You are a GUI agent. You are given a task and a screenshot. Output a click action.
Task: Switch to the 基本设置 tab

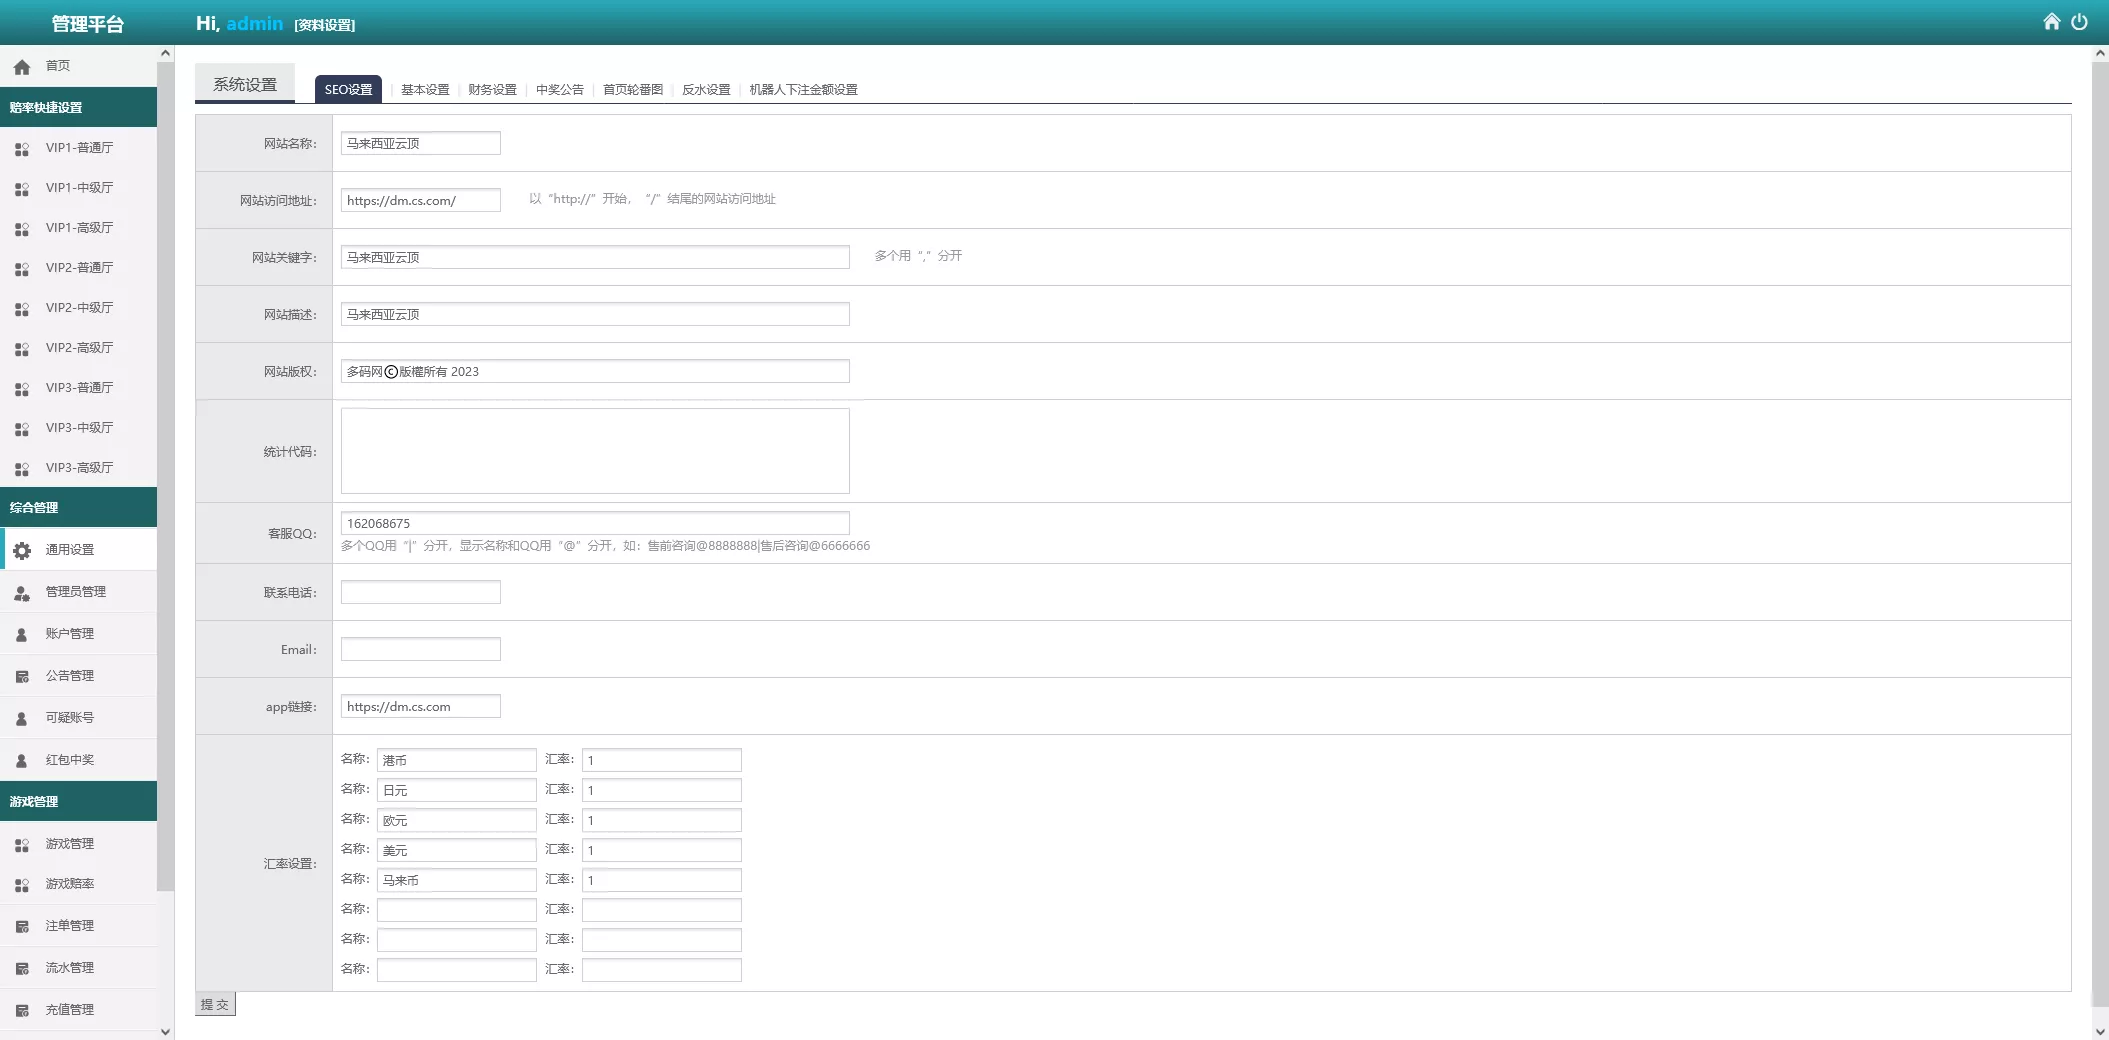pyautogui.click(x=425, y=90)
